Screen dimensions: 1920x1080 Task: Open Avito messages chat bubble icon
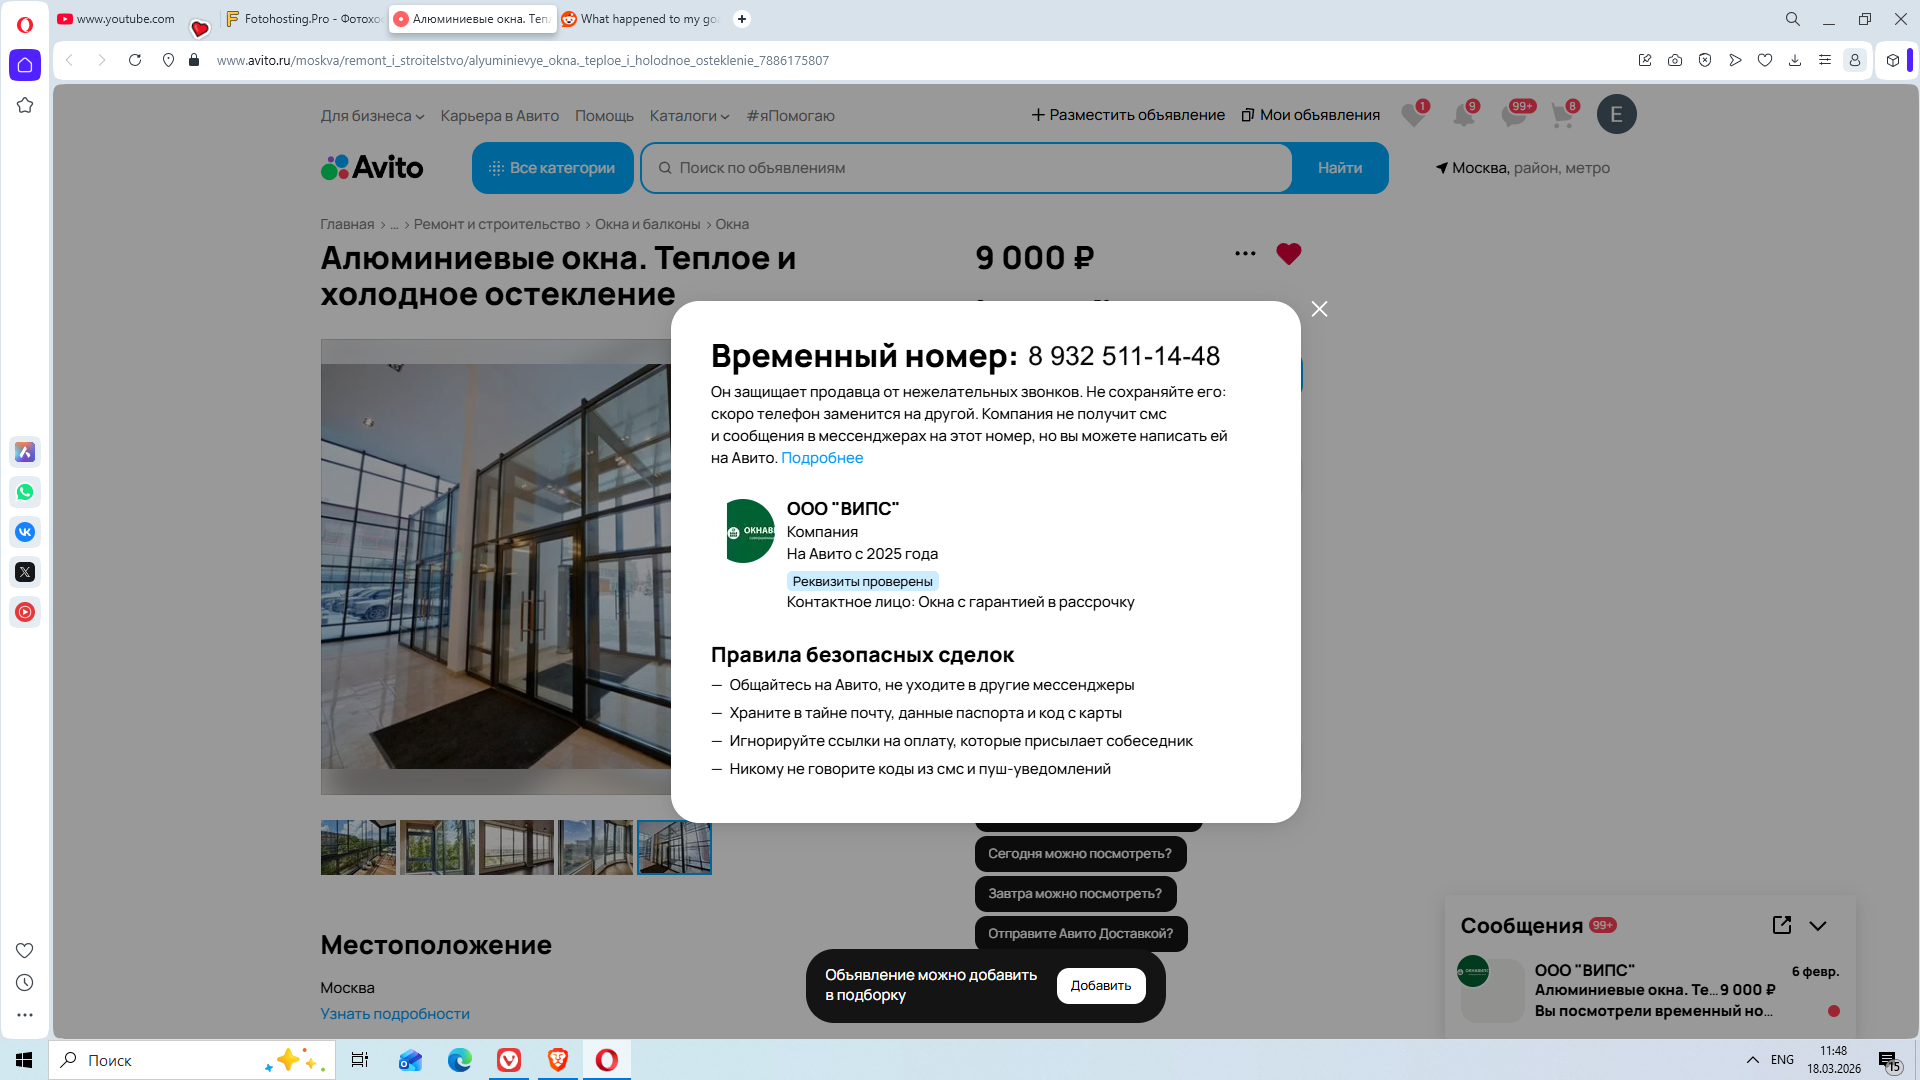click(x=1513, y=115)
